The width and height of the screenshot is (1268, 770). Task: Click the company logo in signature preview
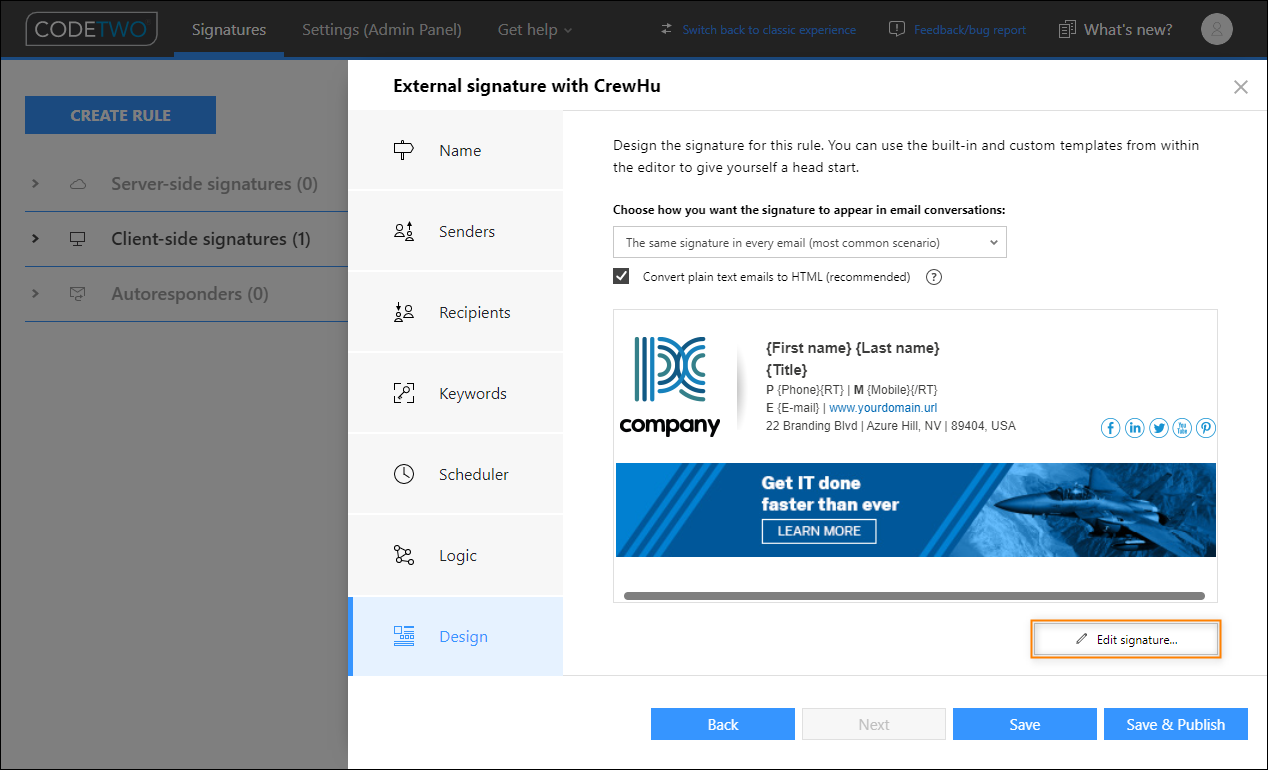click(670, 386)
